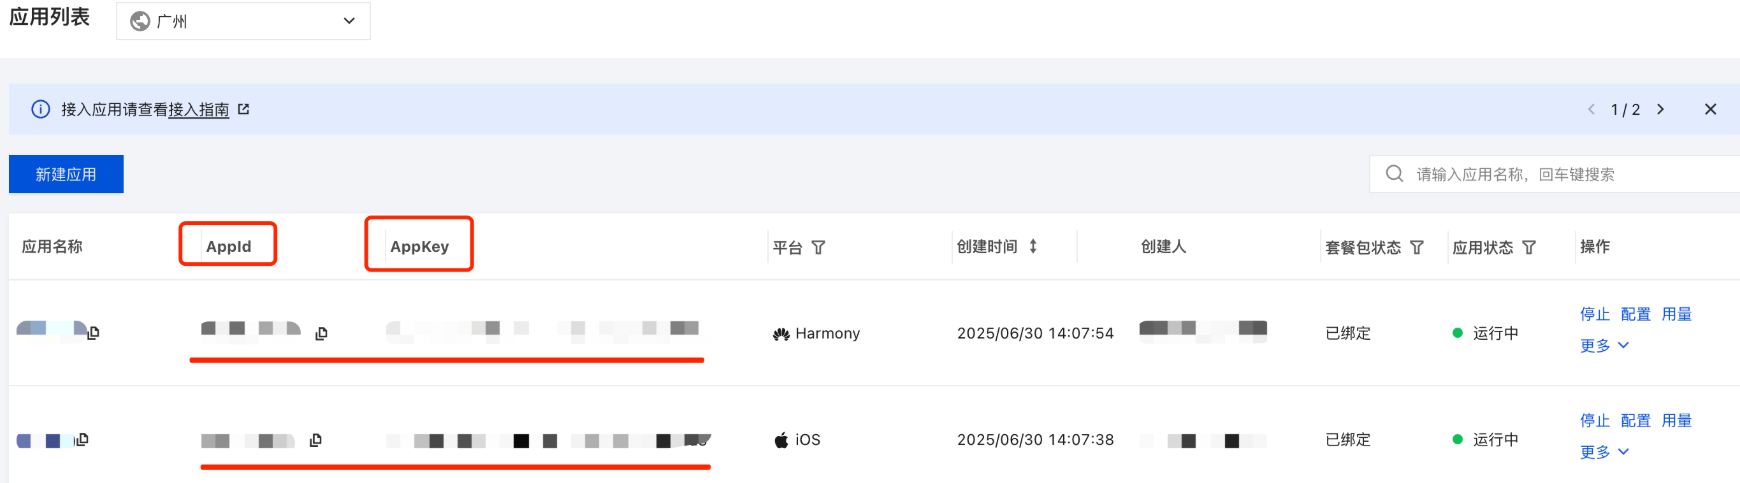View 用量 for the Harmony app
Screen dimensions: 1740x483
click(x=1676, y=314)
